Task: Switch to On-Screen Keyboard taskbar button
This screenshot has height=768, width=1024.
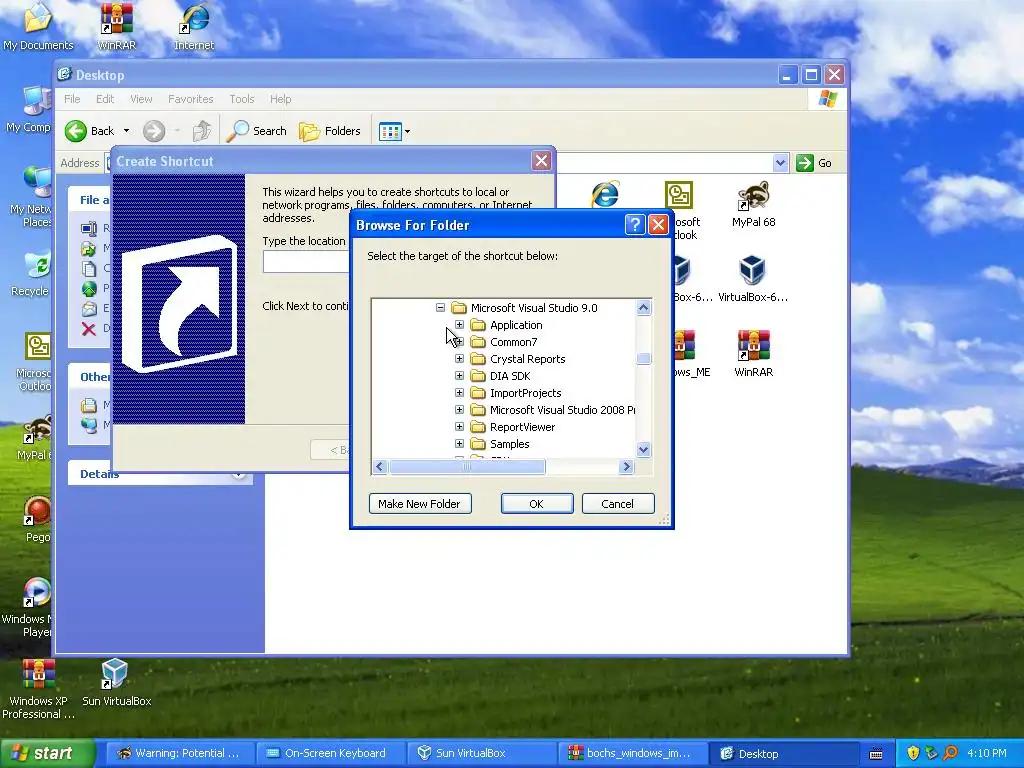Action: pos(329,753)
